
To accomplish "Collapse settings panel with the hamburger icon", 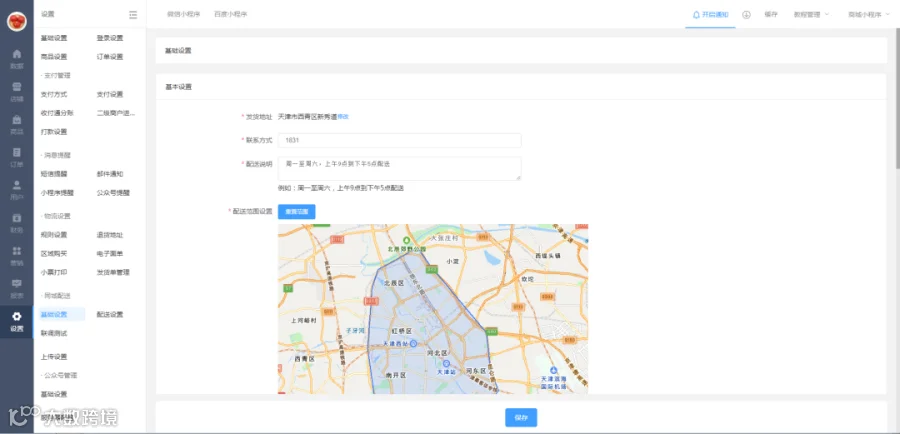I will point(133,15).
